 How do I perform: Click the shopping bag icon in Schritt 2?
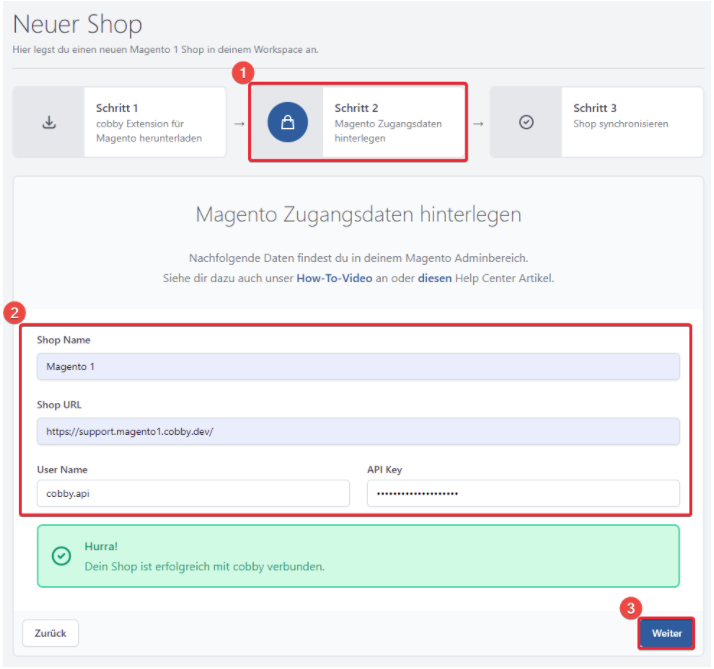pyautogui.click(x=287, y=122)
